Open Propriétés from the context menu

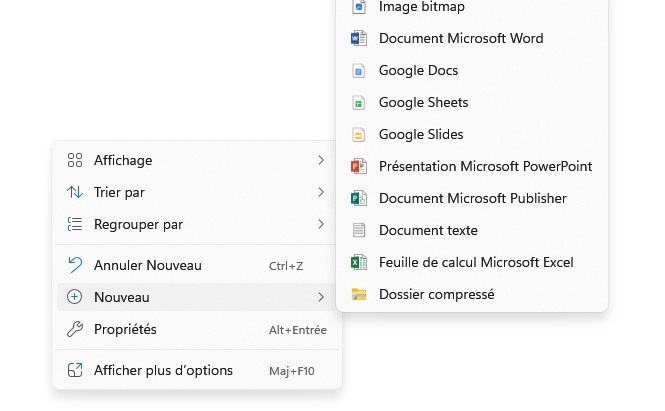click(125, 329)
